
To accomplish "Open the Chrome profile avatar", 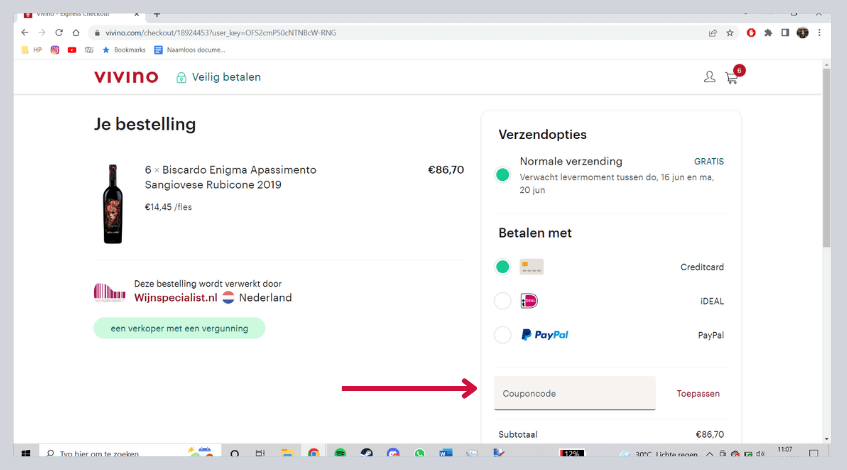I will tap(803, 33).
